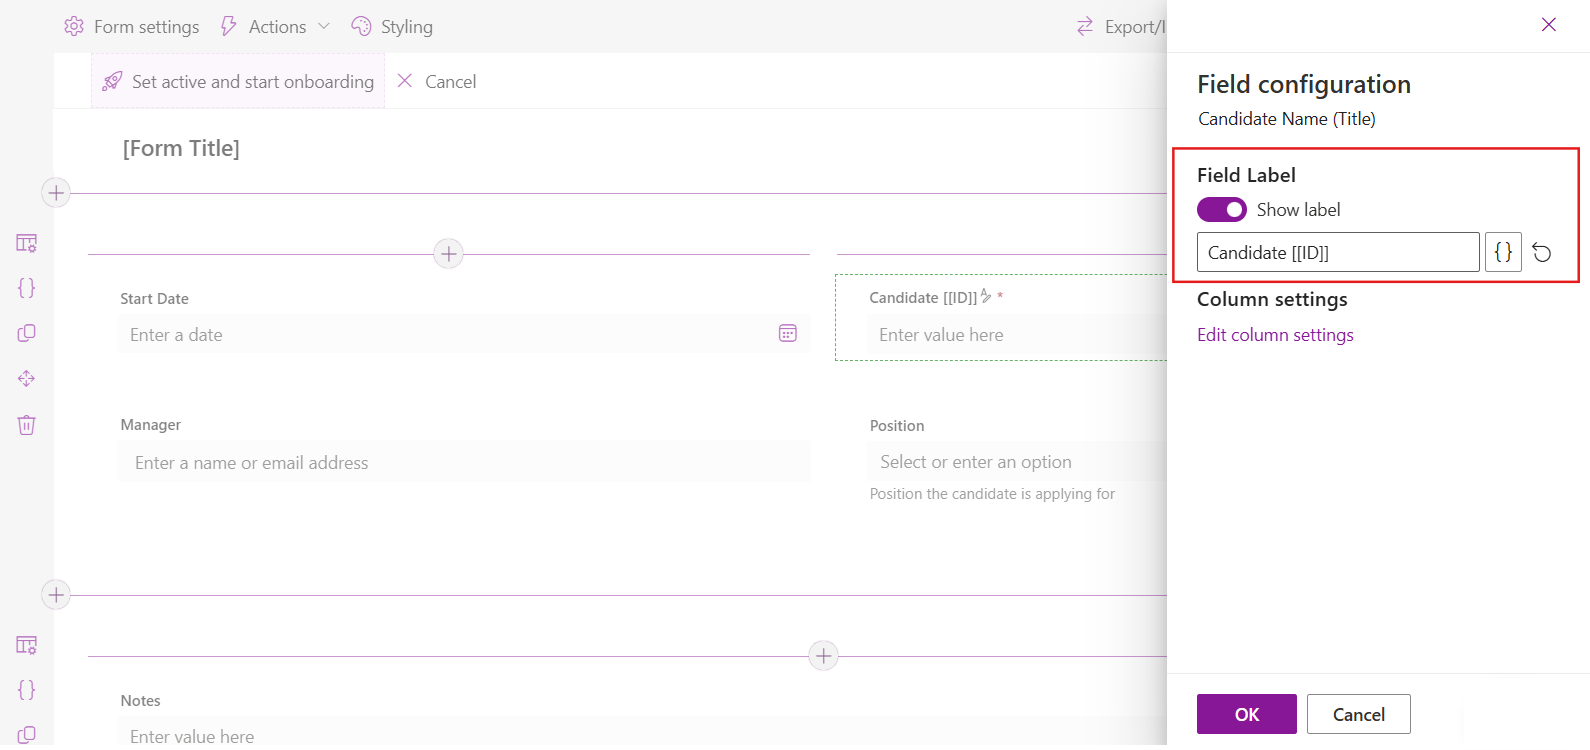Screen dimensions: 1590x750
Task: Open the Styling menu
Action: click(x=393, y=27)
